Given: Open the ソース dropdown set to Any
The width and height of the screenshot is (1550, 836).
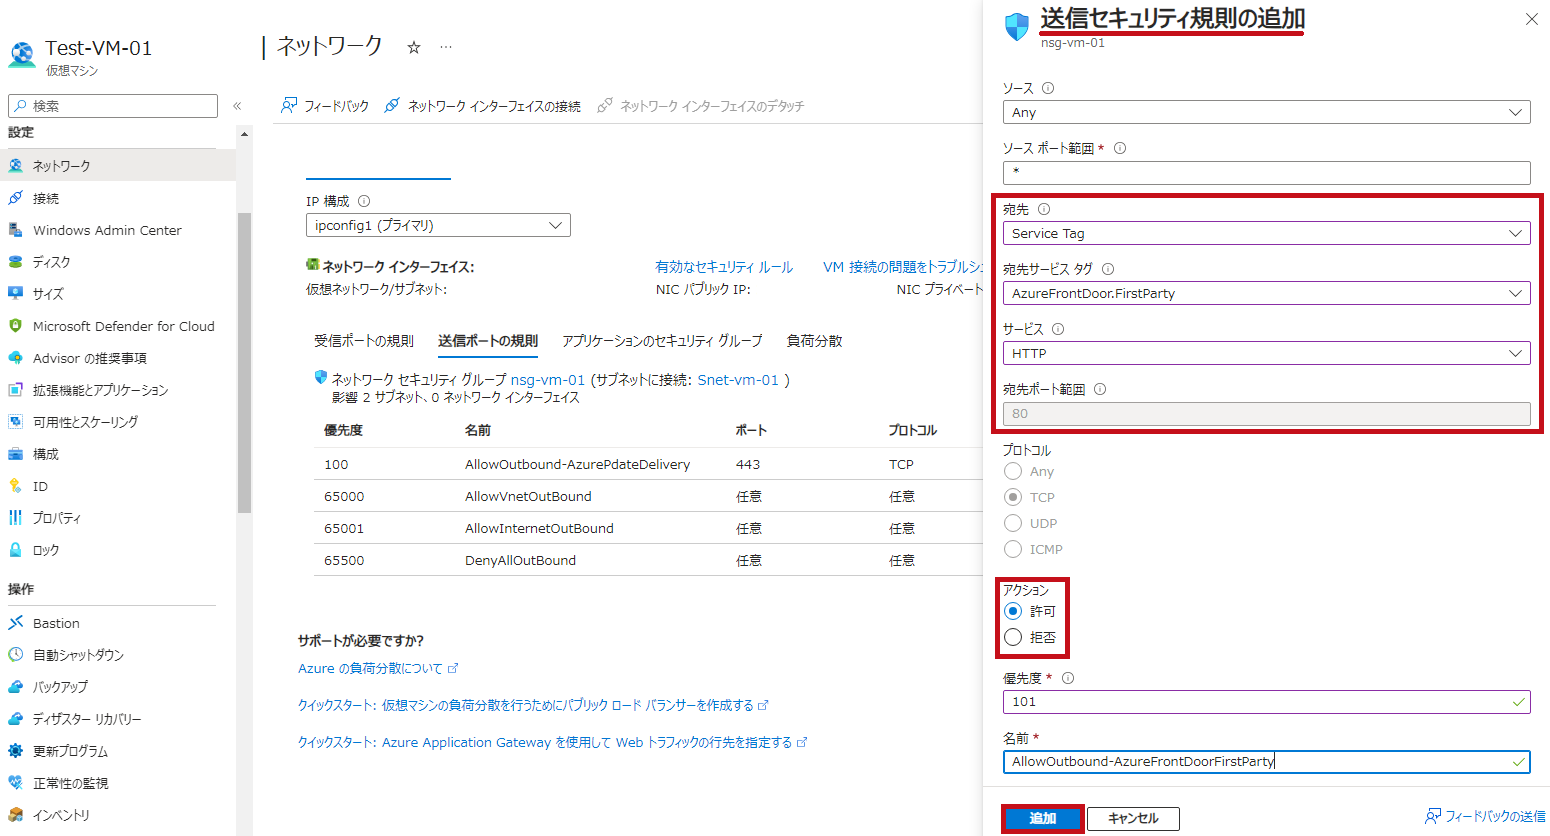Looking at the screenshot, I should (x=1266, y=113).
